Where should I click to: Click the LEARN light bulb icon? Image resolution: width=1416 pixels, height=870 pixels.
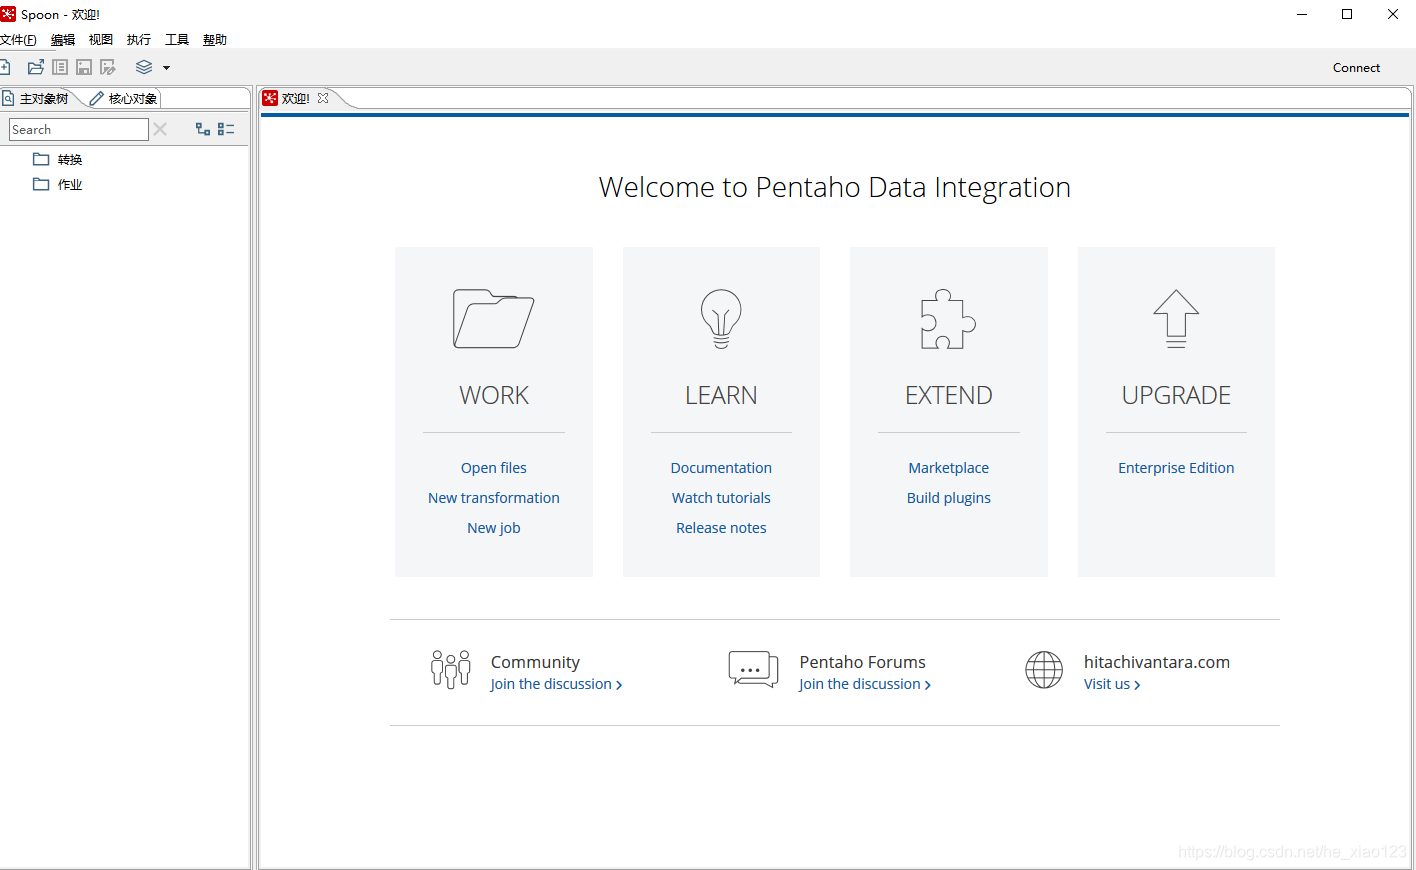(x=721, y=319)
